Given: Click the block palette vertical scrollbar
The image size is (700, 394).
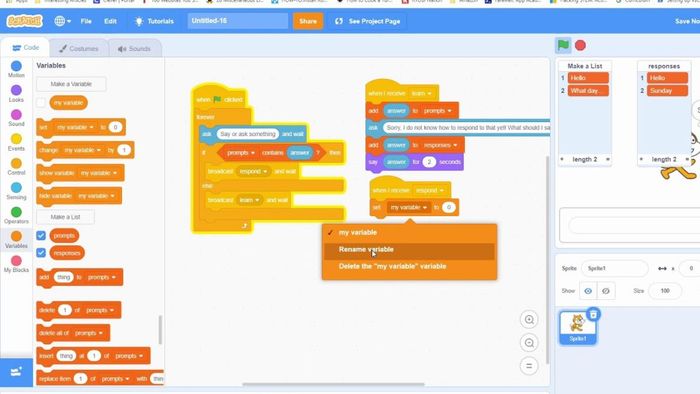Looking at the screenshot, I should (160, 330).
